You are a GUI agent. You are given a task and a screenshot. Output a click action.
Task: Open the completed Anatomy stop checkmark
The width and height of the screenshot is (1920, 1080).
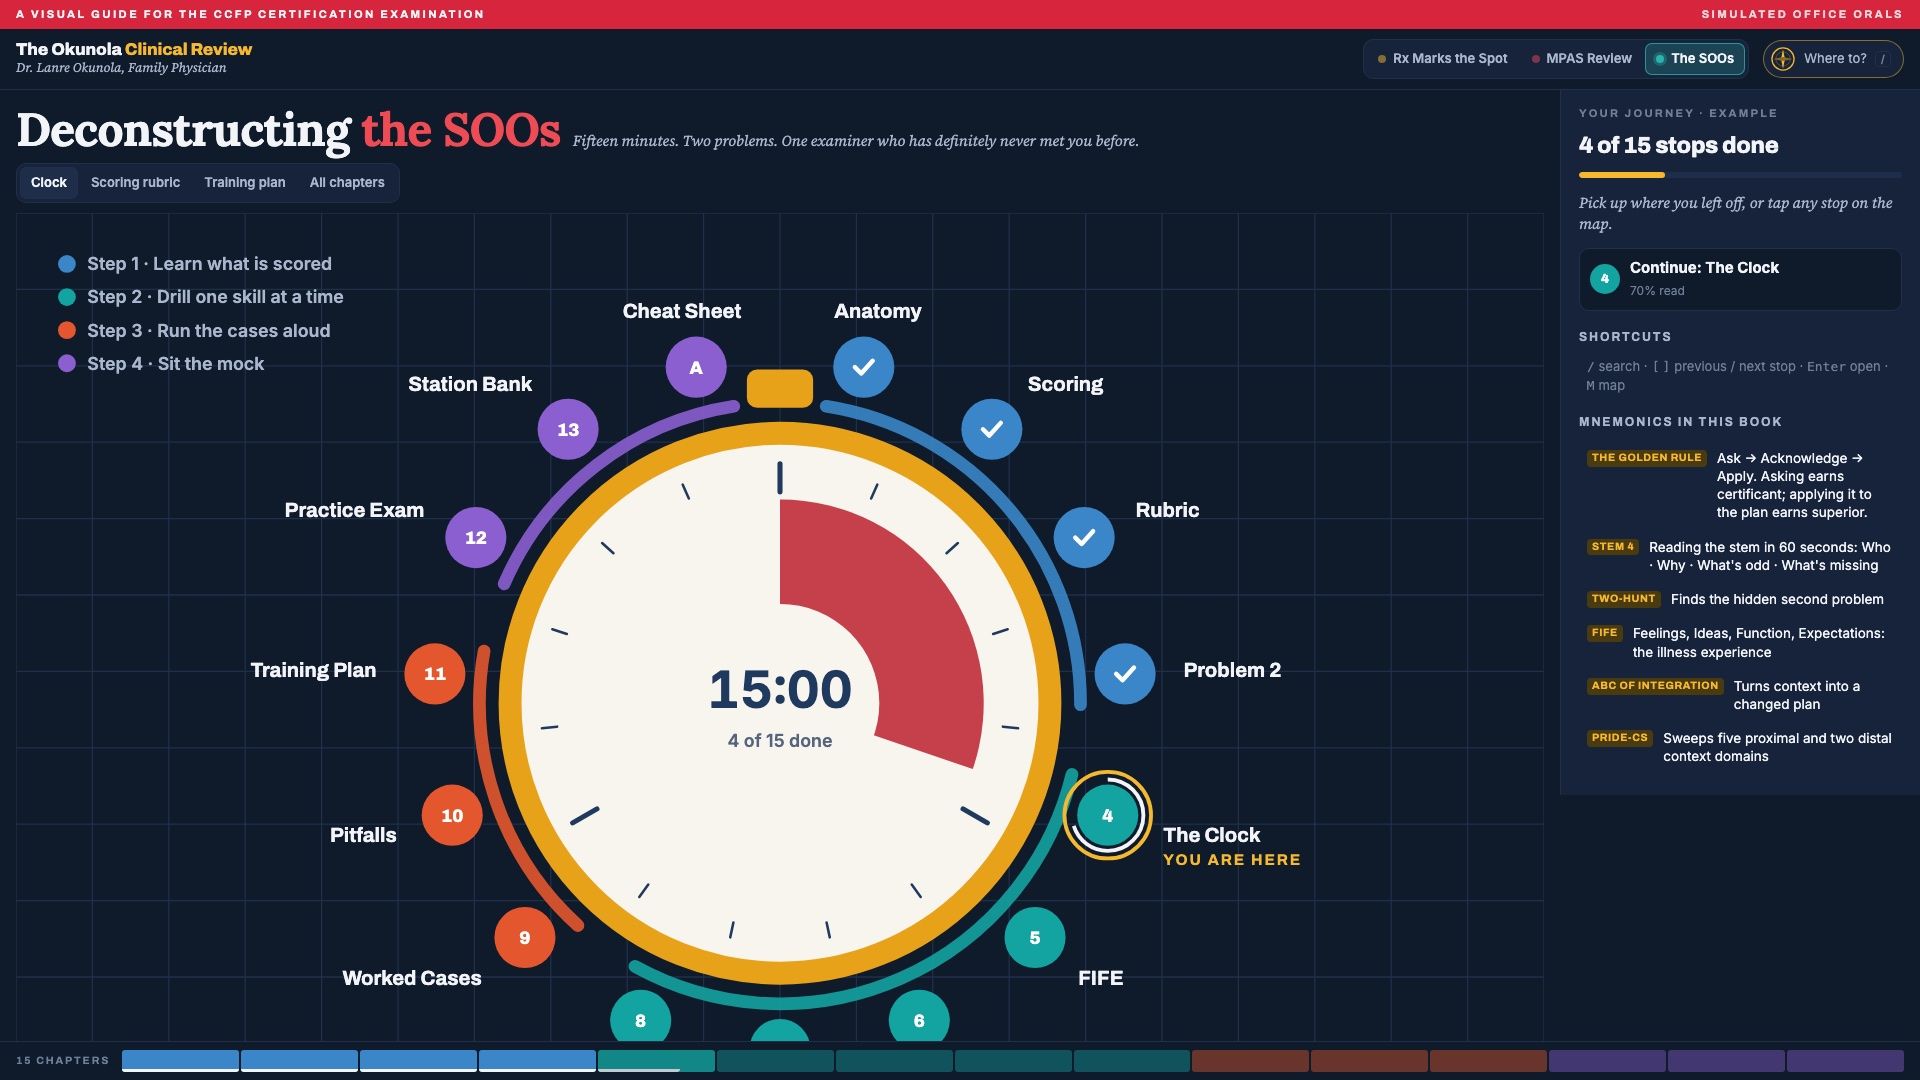point(864,367)
